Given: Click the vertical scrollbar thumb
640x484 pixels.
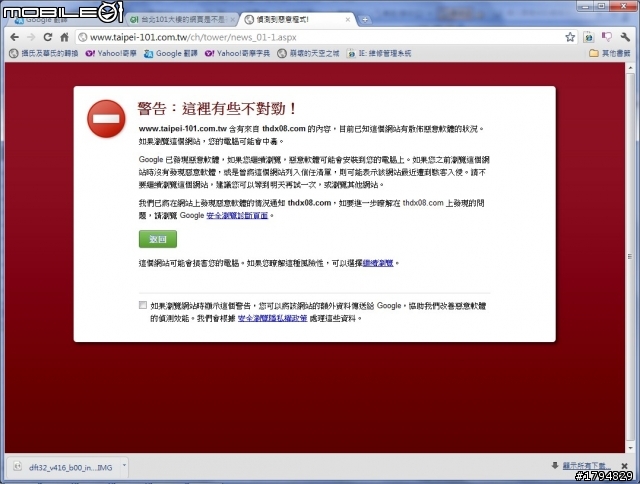Looking at the screenshot, I should 630,258.
